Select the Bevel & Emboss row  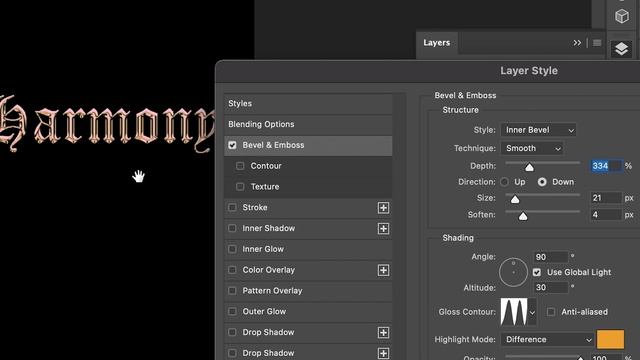308,145
